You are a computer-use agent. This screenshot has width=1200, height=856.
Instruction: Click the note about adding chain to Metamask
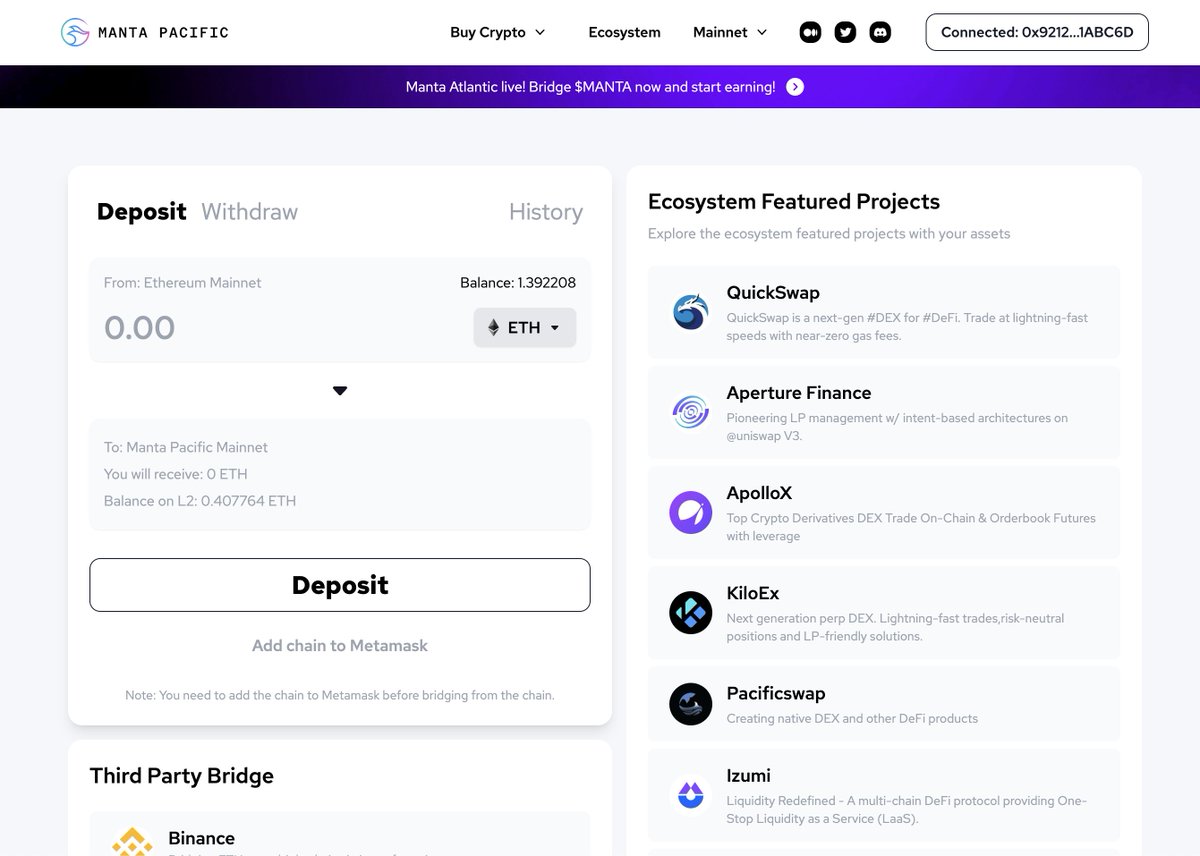340,695
